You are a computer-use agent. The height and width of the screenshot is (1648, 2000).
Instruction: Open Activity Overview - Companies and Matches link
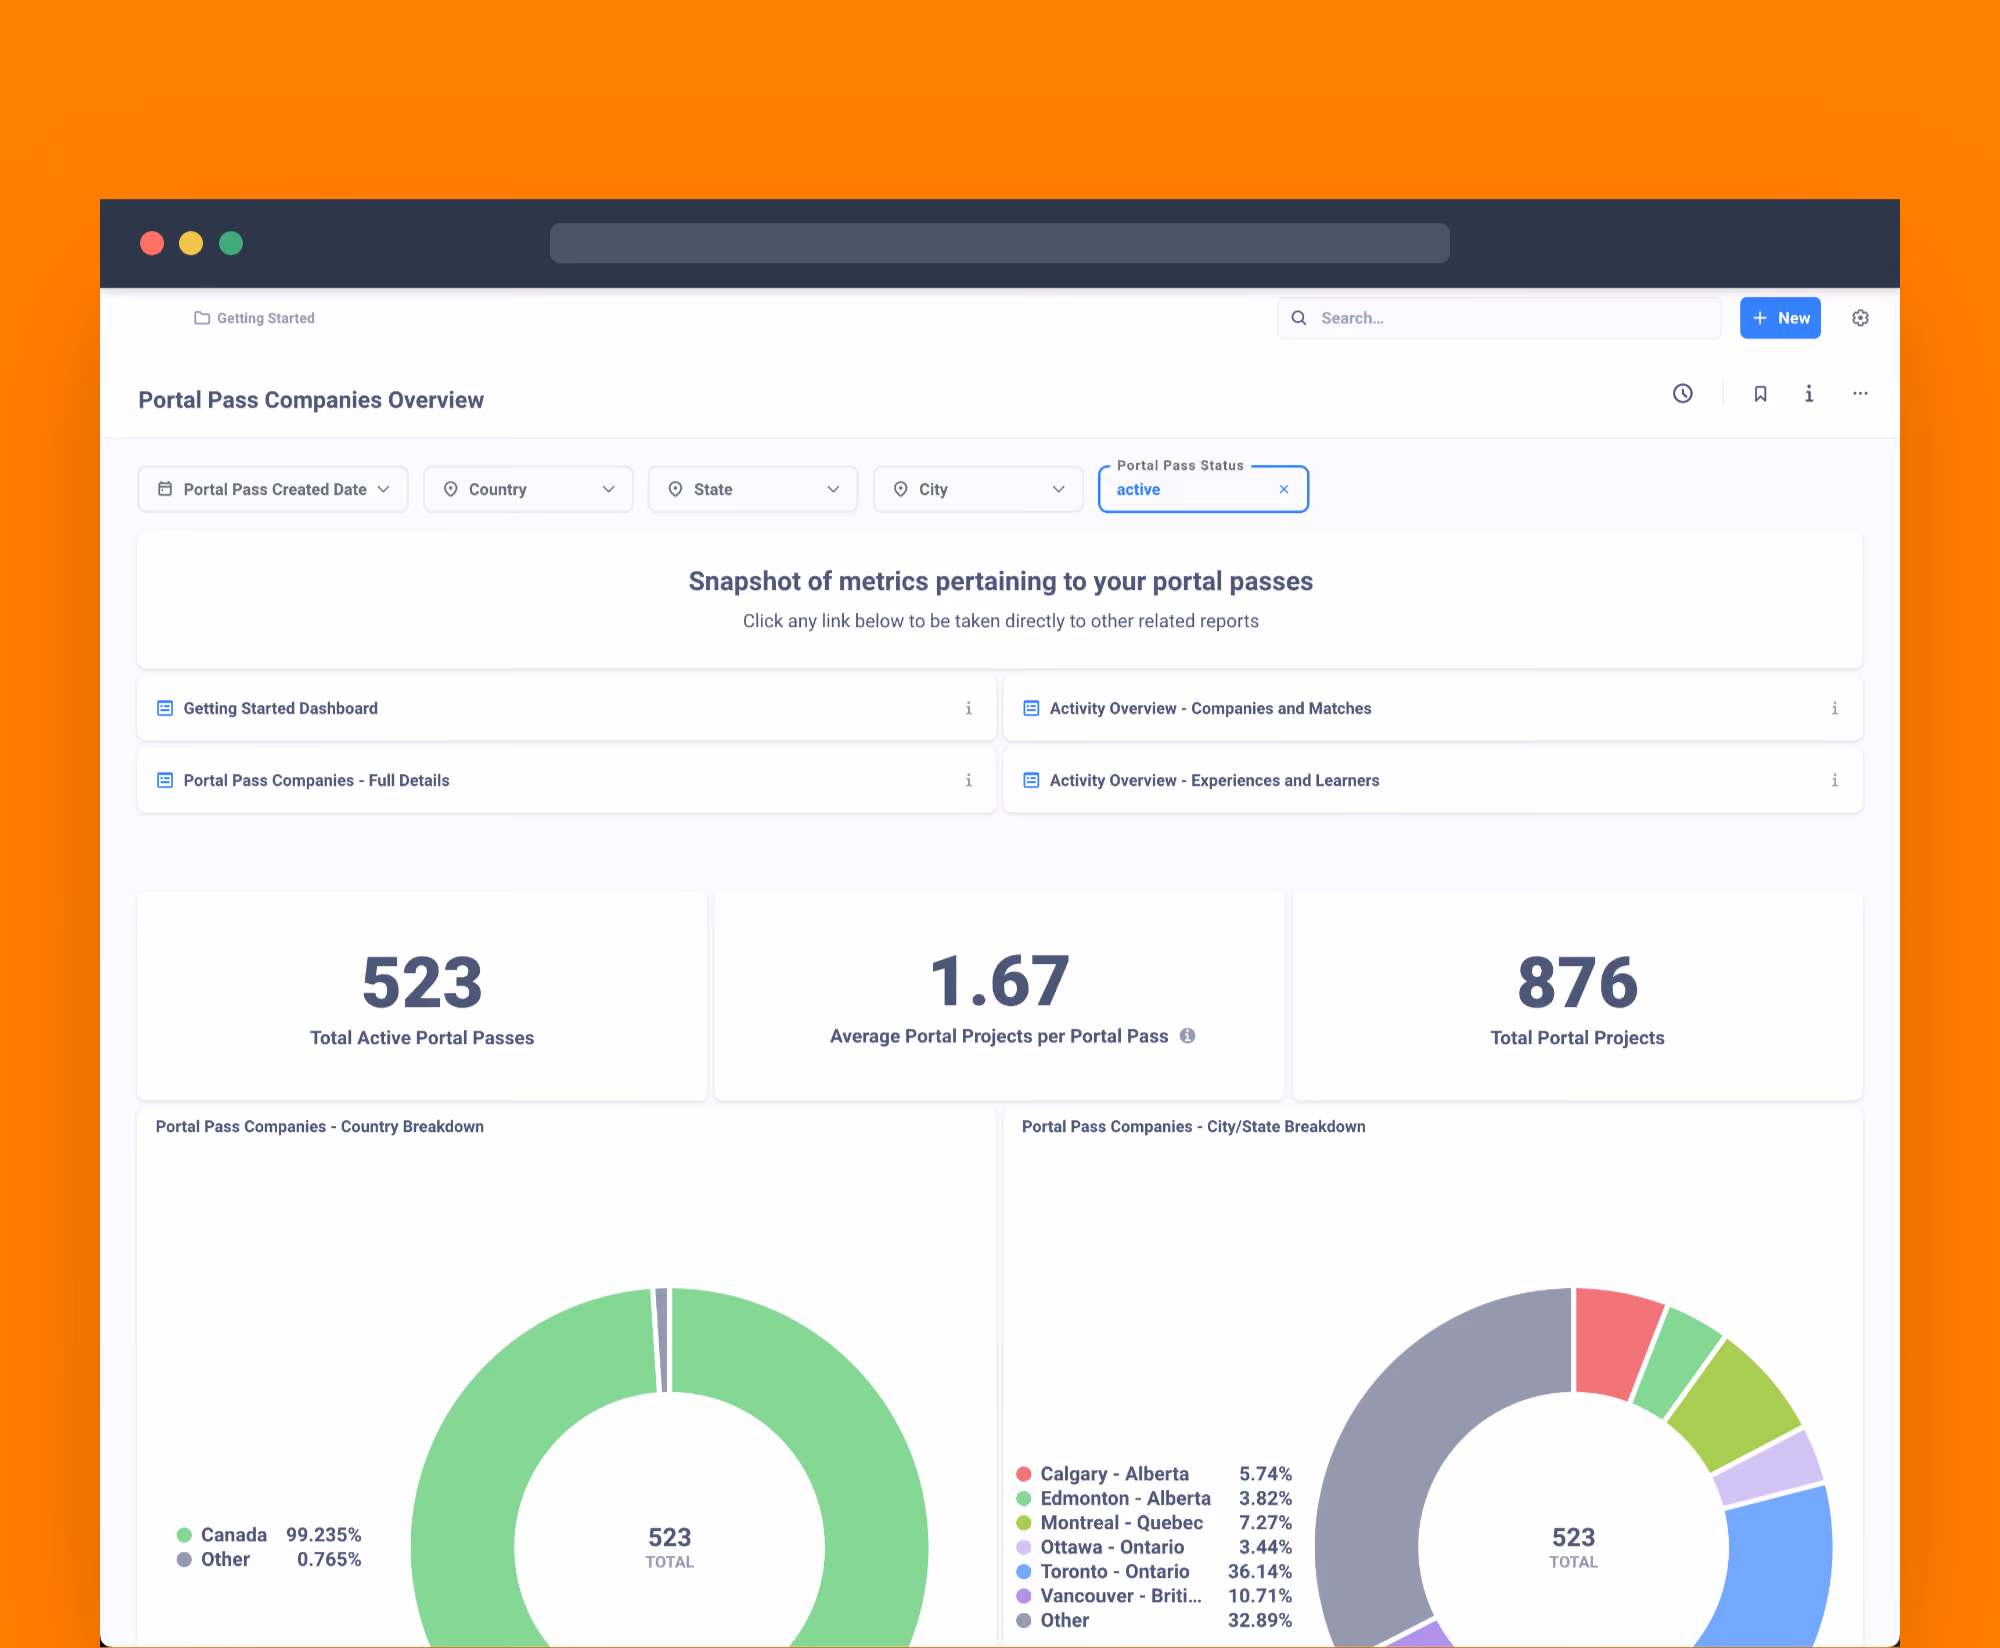point(1211,708)
